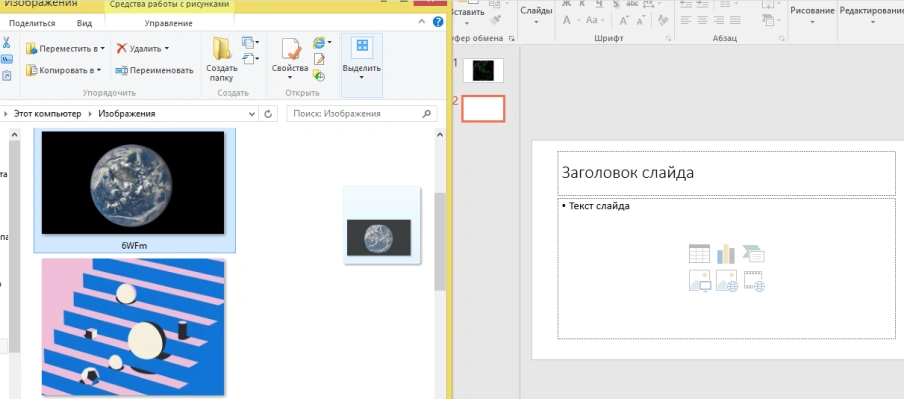Click Создать папку to make a new folder
The height and width of the screenshot is (399, 904).
(221, 59)
